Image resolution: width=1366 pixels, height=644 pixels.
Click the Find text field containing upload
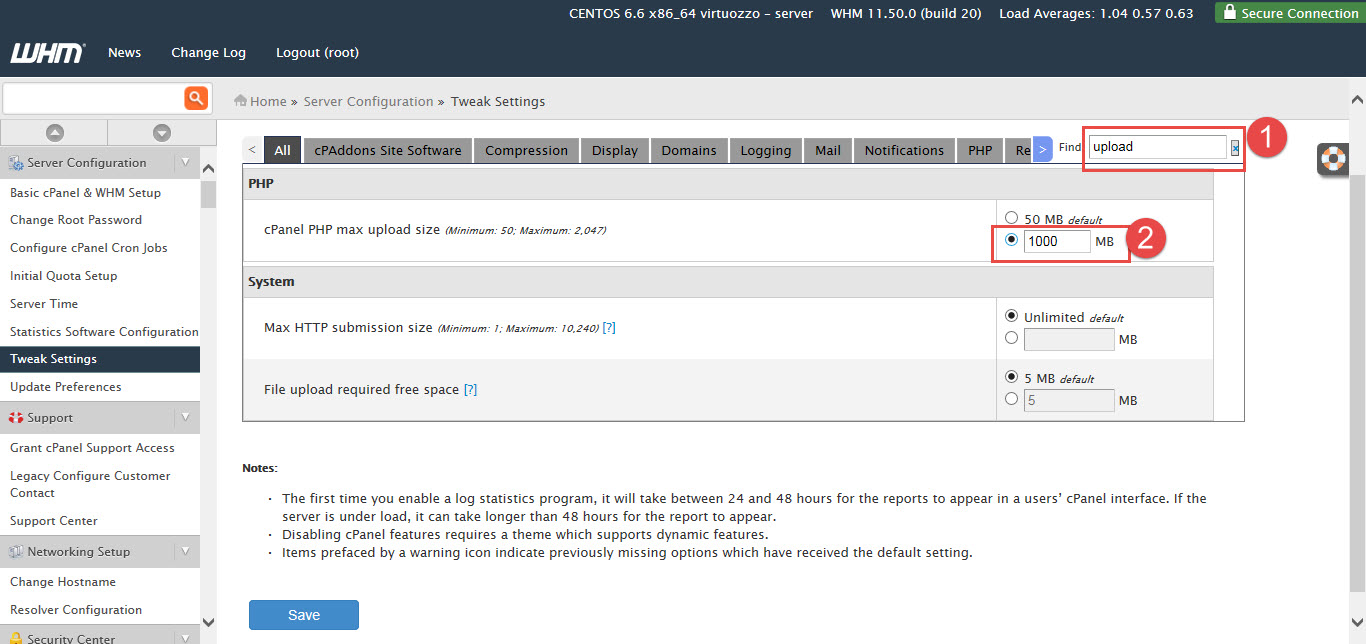pos(1156,147)
